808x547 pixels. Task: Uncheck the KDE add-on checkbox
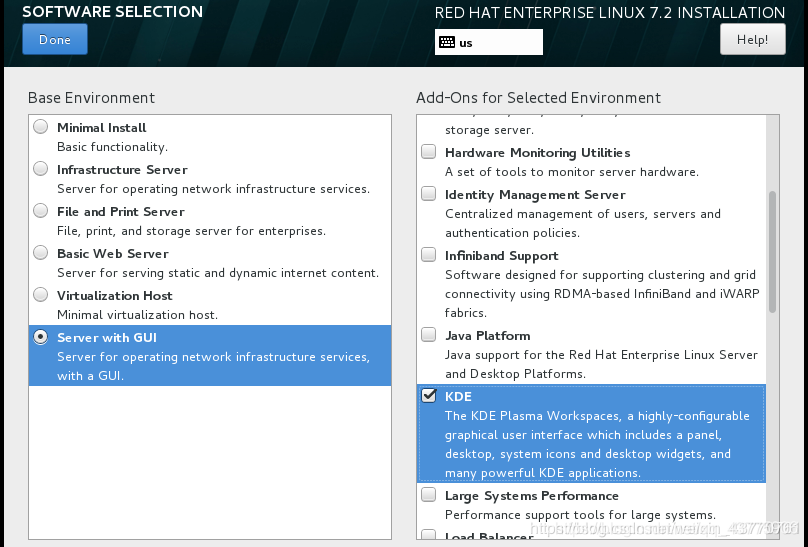429,396
